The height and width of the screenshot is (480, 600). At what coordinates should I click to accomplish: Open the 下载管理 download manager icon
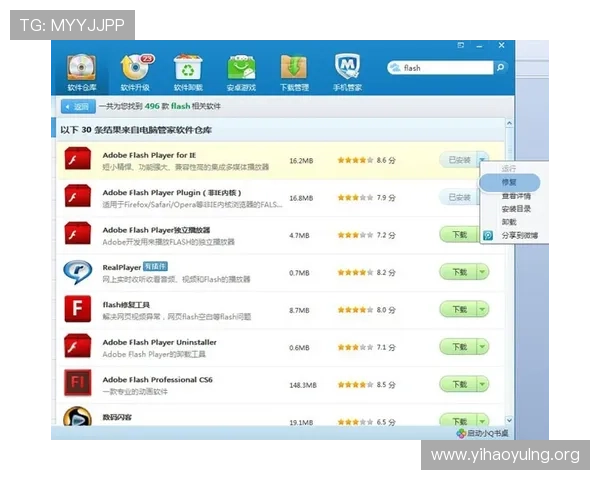(x=294, y=69)
